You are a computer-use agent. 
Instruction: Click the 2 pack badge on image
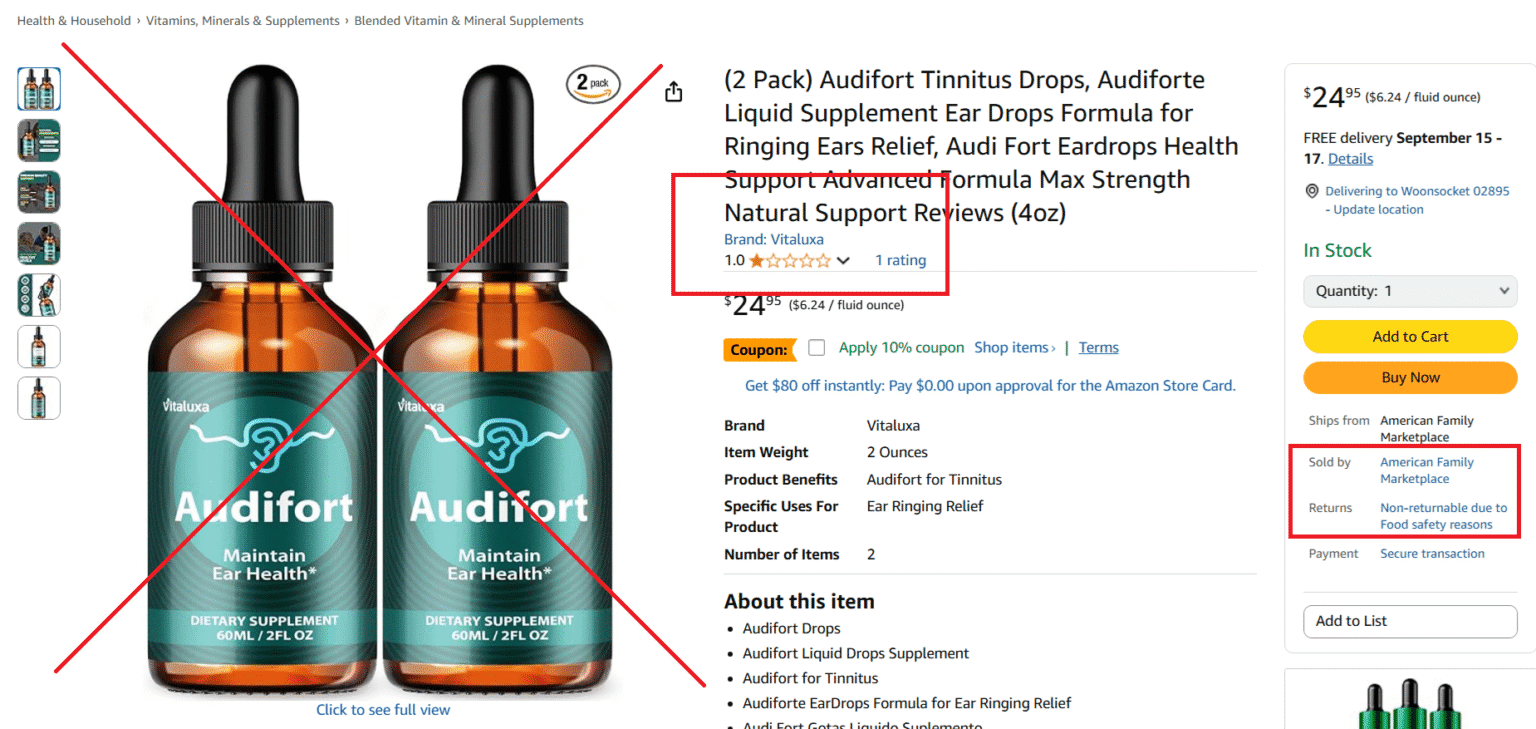593,85
